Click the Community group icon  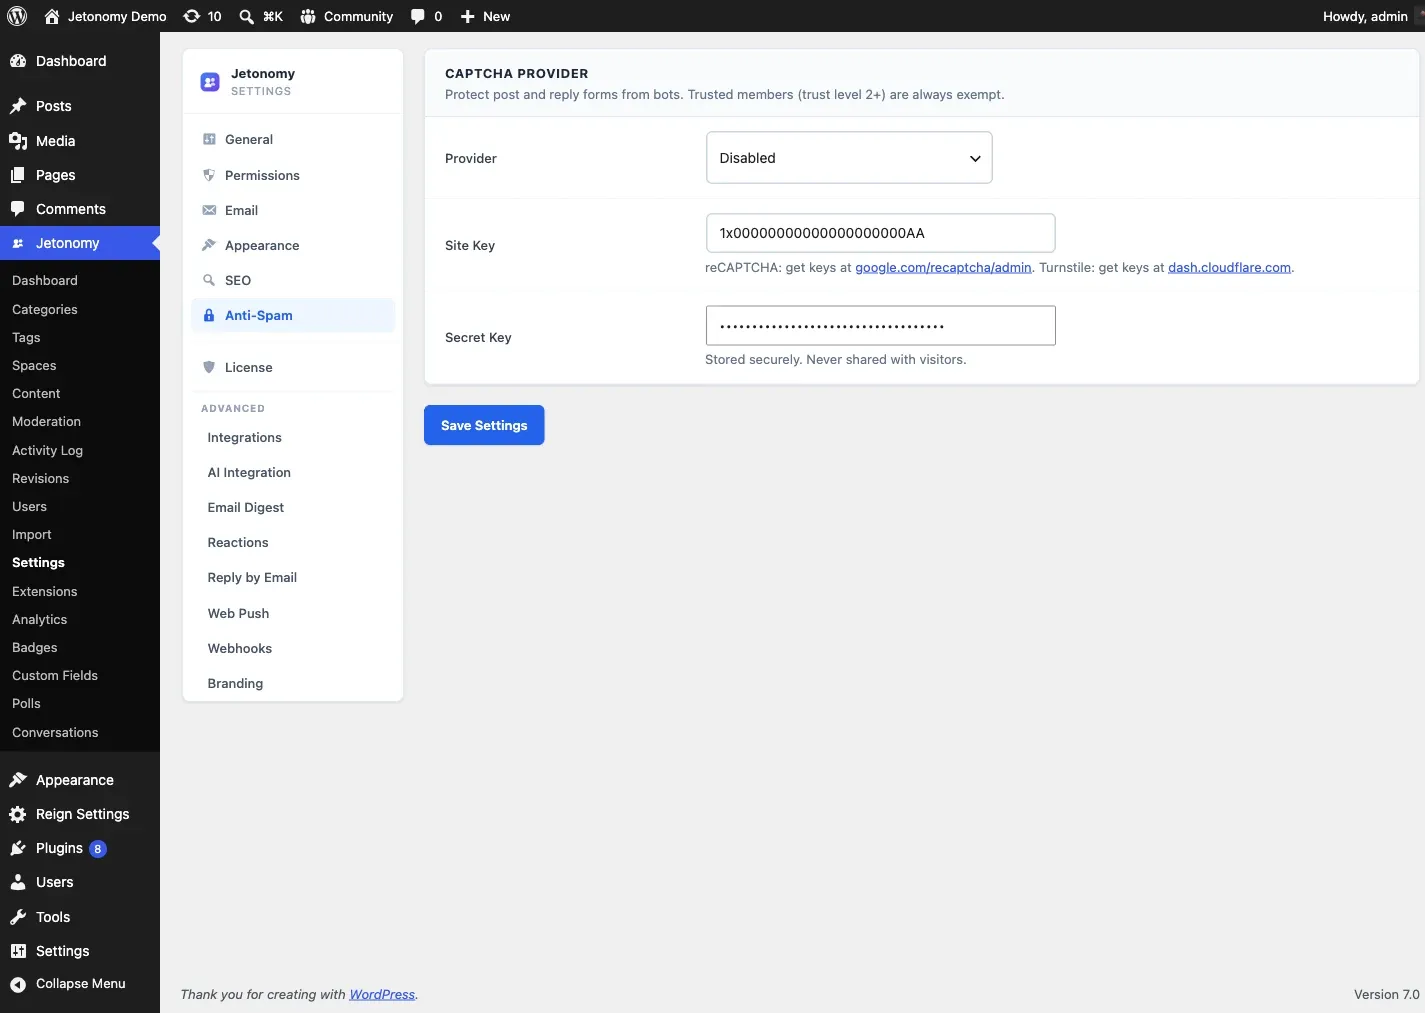tap(308, 16)
